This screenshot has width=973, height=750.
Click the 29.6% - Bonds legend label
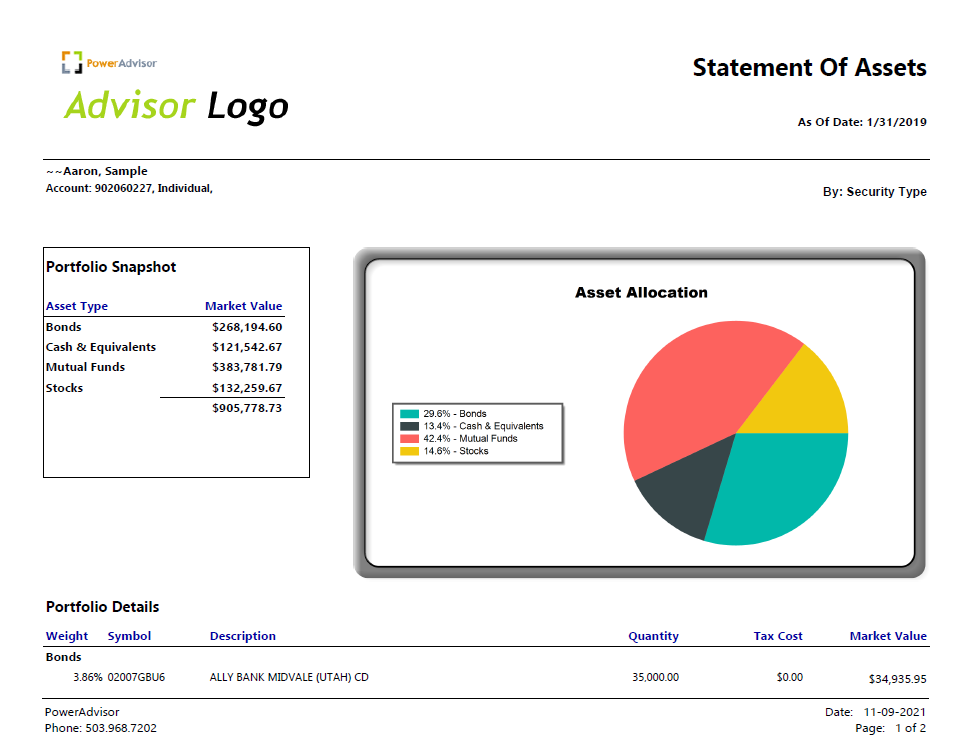(455, 414)
